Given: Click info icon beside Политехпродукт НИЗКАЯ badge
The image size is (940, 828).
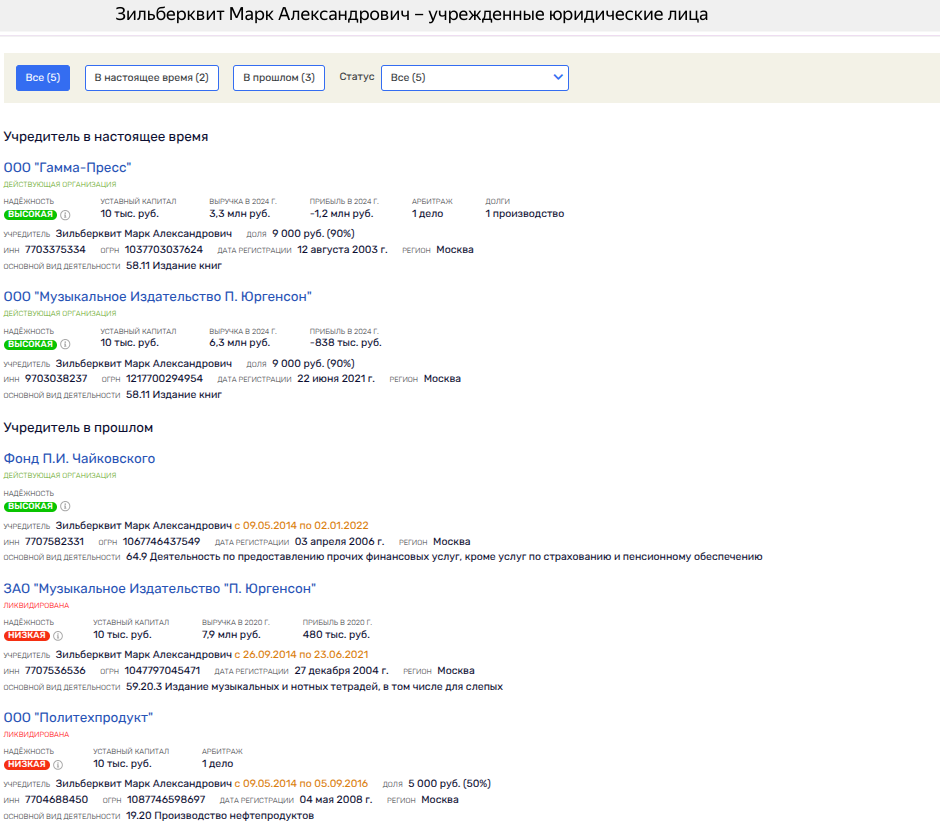Looking at the screenshot, I should click(57, 765).
